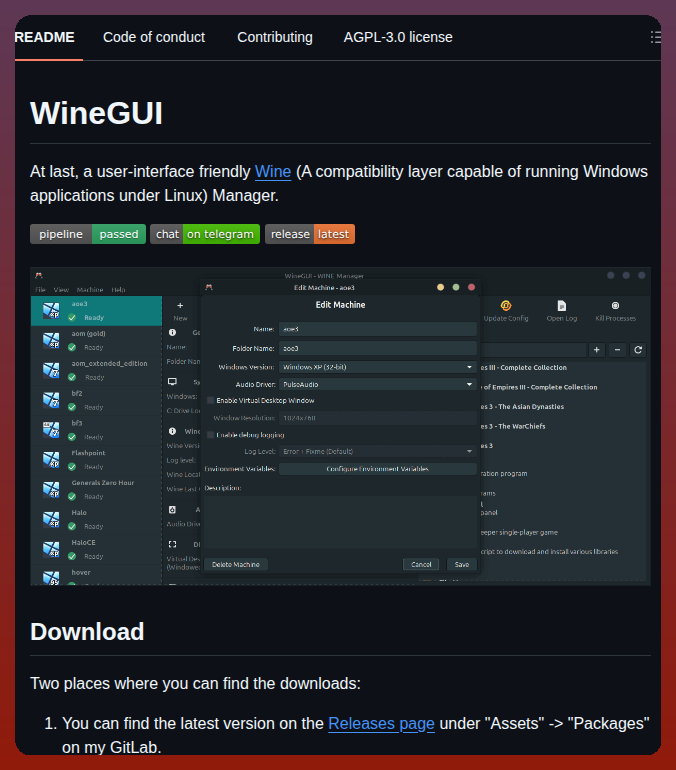Click the green Ready checkmark for Halo
Viewport: 676px width, 770px height.
click(x=72, y=526)
